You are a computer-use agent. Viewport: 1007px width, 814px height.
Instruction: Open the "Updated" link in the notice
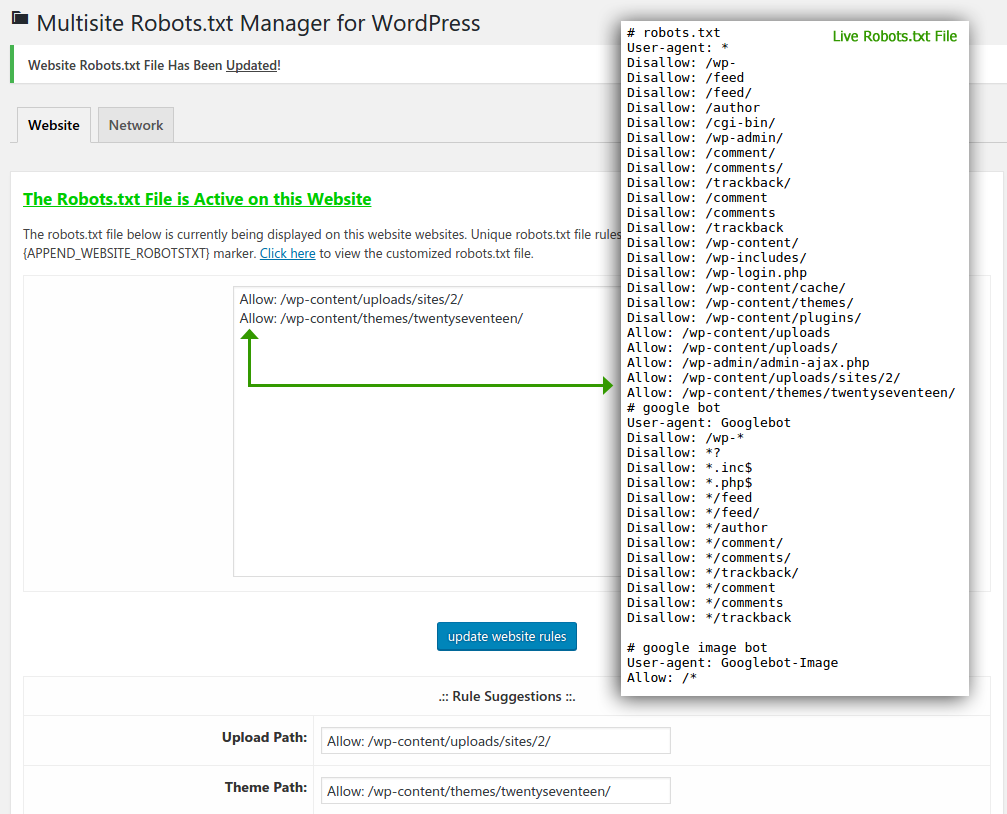[x=251, y=65]
